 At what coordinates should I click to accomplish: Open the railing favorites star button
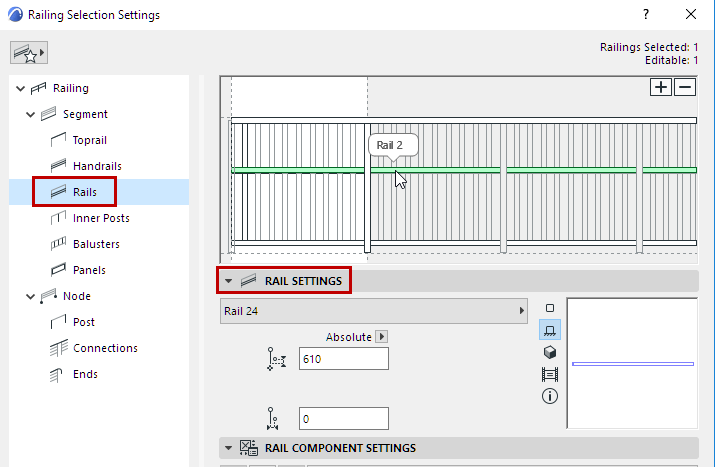(x=29, y=52)
